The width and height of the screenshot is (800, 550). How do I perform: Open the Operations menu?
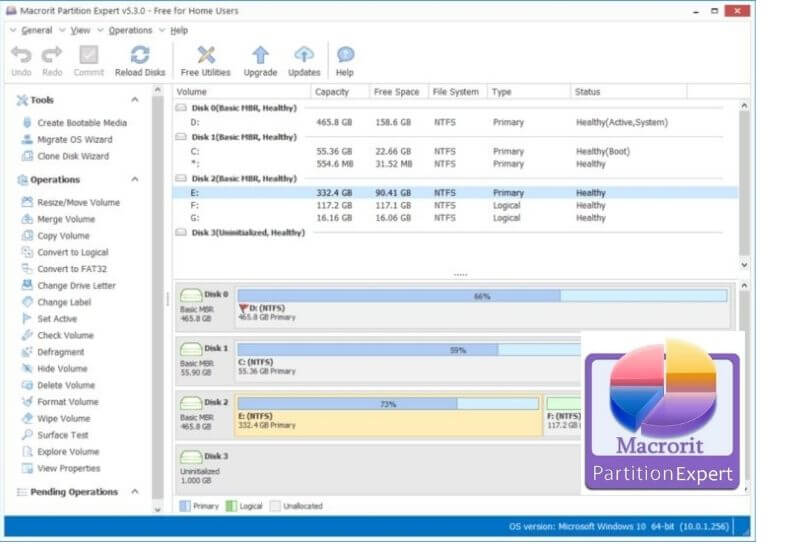(x=130, y=30)
